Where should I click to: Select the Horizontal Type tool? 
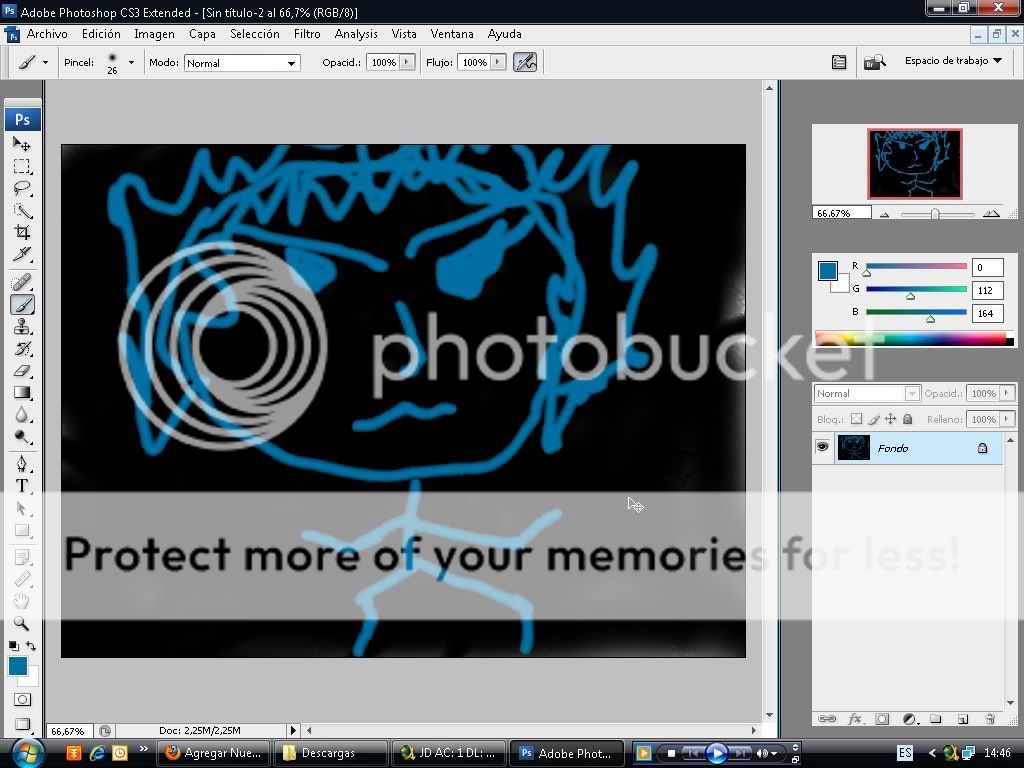22,486
